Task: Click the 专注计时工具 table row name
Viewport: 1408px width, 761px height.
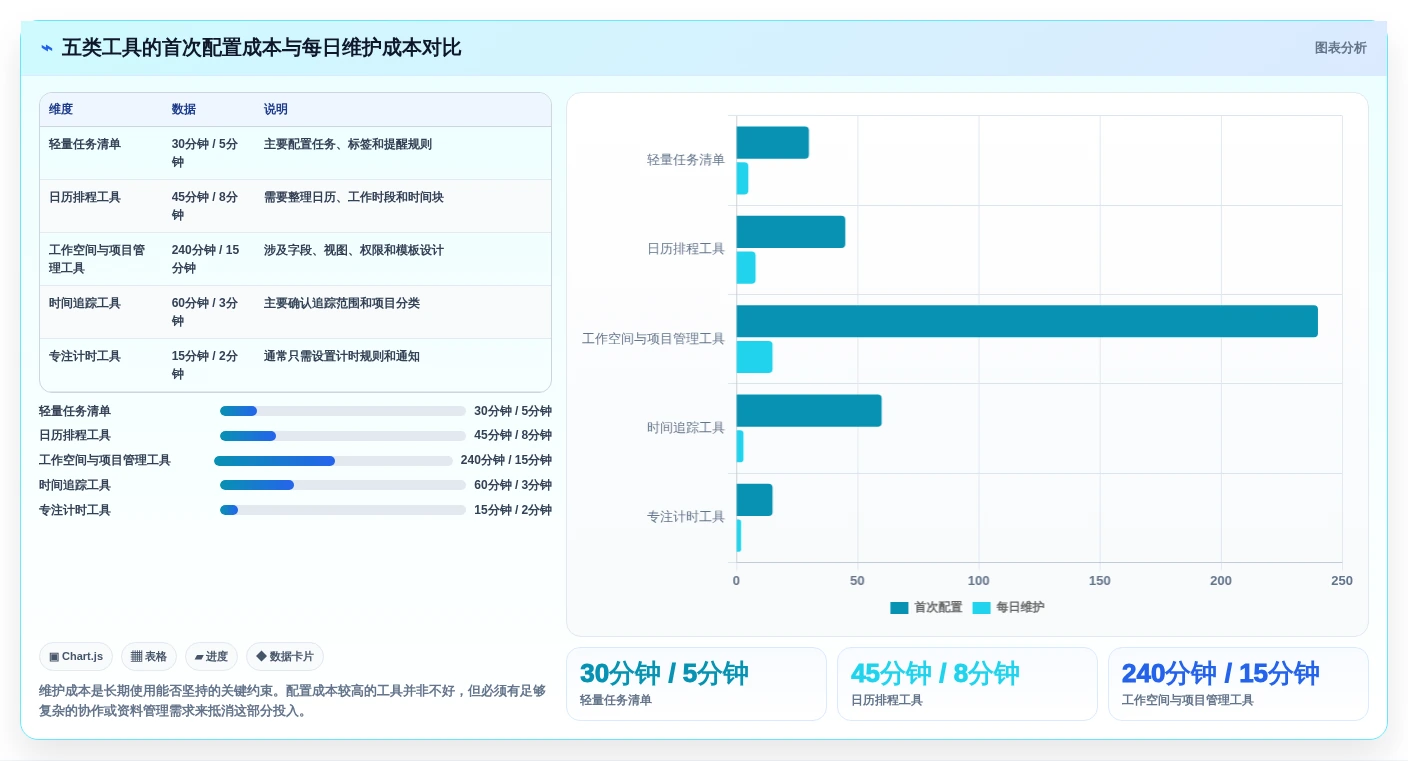Action: point(85,356)
